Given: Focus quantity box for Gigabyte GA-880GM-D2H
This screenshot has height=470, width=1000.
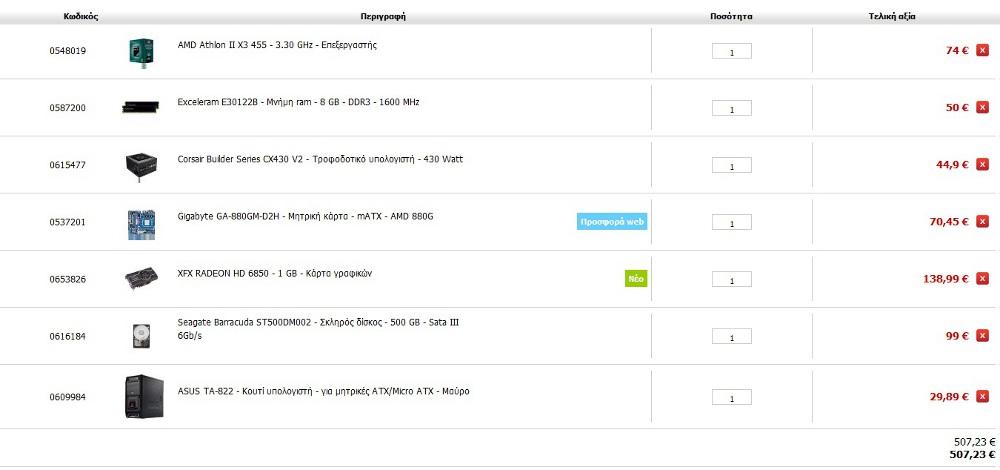Looking at the screenshot, I should 732,223.
